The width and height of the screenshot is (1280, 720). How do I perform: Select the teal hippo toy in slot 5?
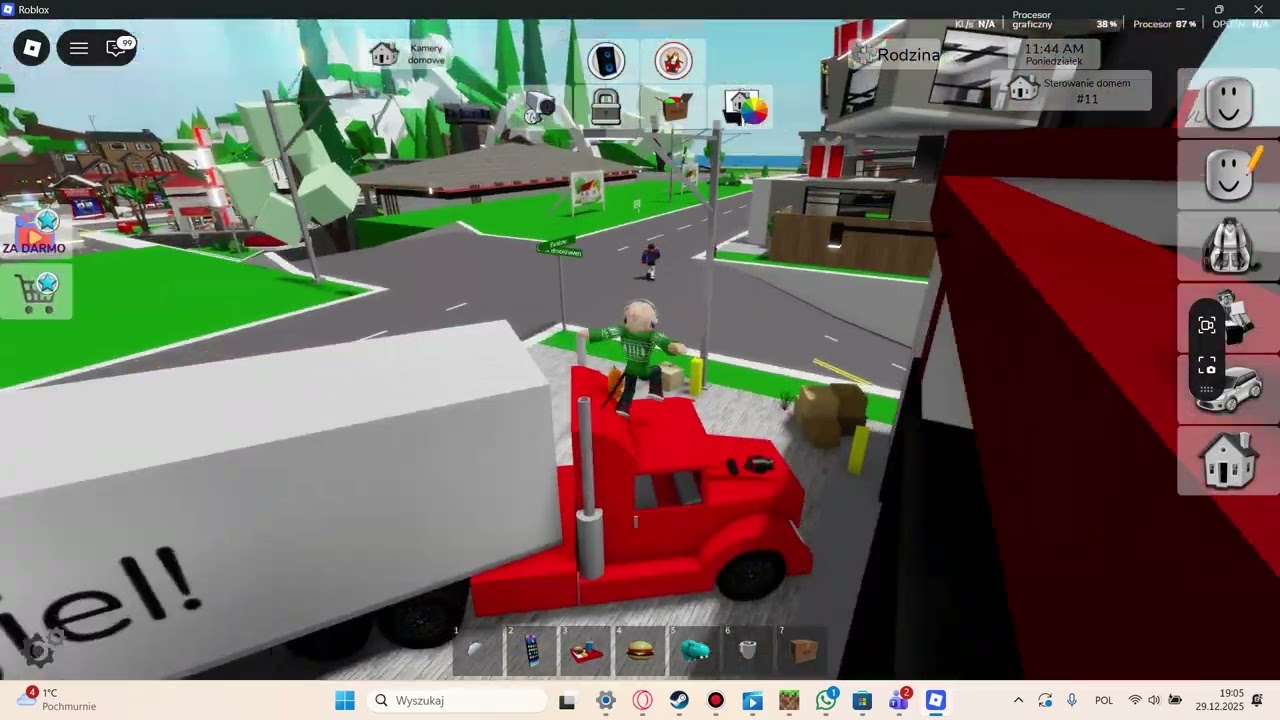pyautogui.click(x=694, y=651)
